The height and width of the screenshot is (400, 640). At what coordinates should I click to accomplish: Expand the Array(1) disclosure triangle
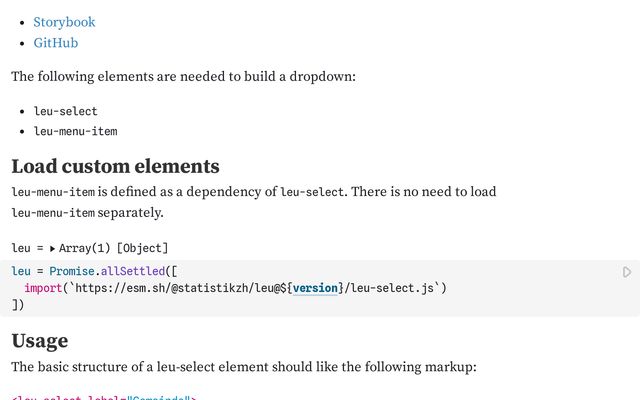tap(52, 249)
